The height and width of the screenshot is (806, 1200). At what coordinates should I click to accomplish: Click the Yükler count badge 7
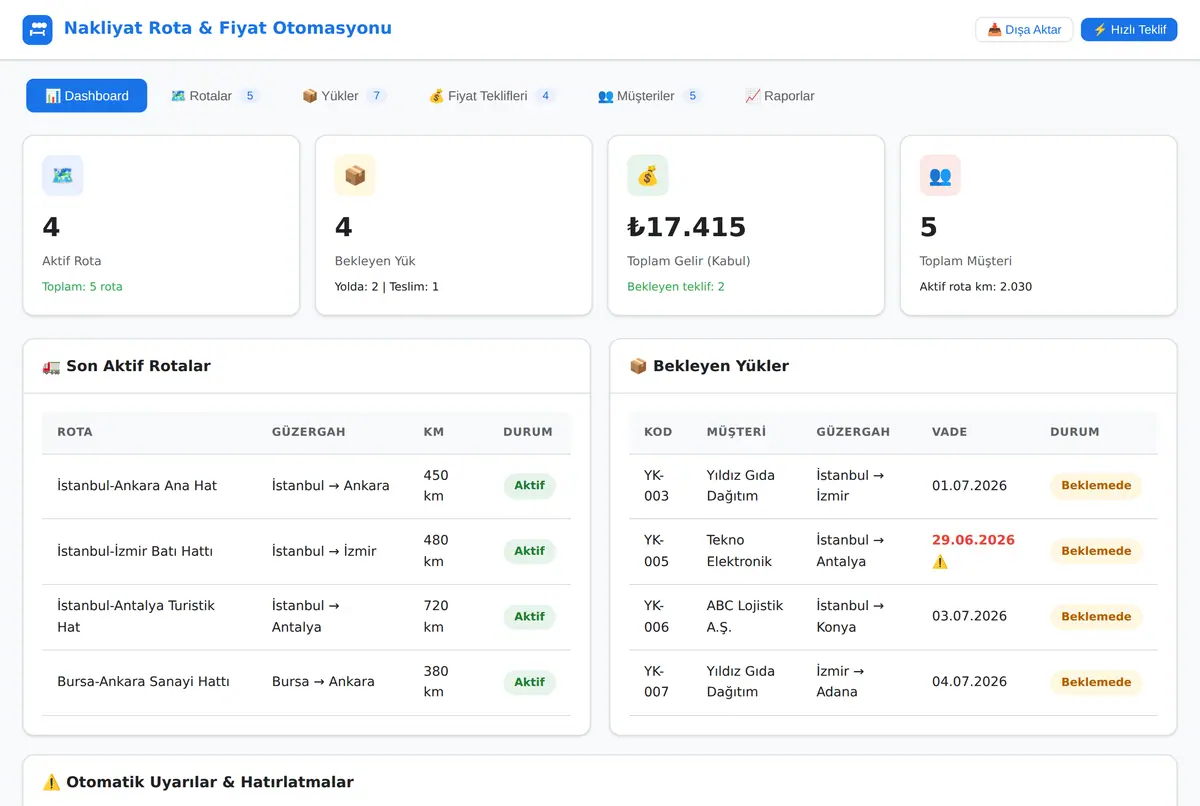pyautogui.click(x=376, y=96)
